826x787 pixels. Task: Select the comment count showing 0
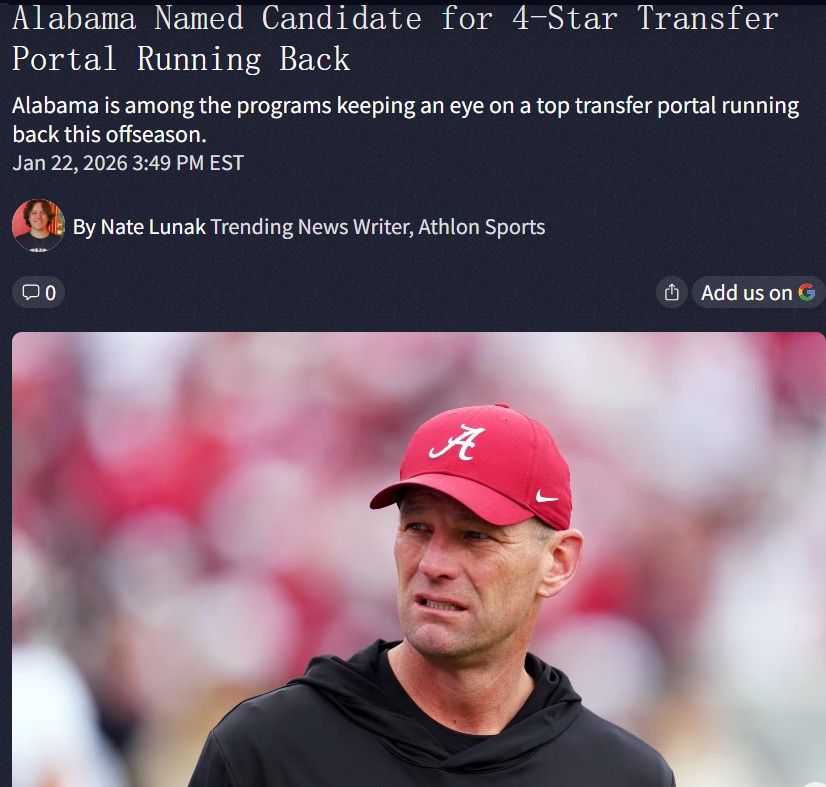(x=51, y=292)
